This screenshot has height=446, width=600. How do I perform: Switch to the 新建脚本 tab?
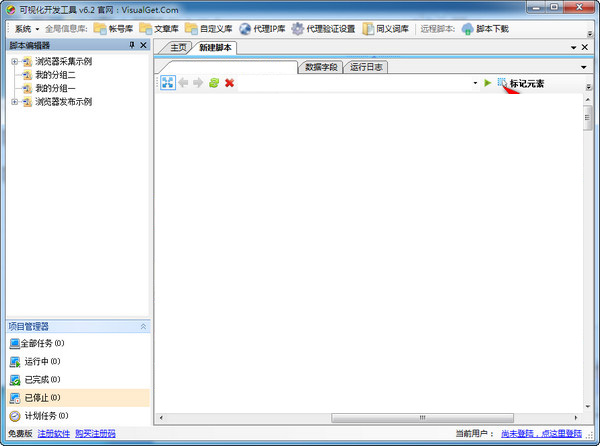[x=215, y=47]
